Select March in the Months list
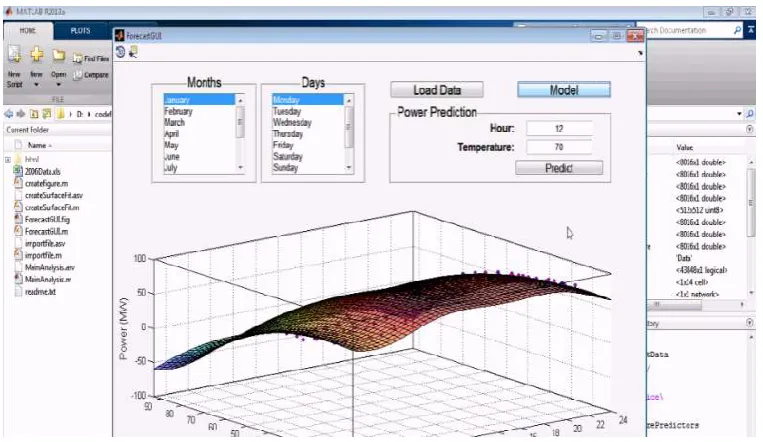This screenshot has width=763, height=442. 200,122
